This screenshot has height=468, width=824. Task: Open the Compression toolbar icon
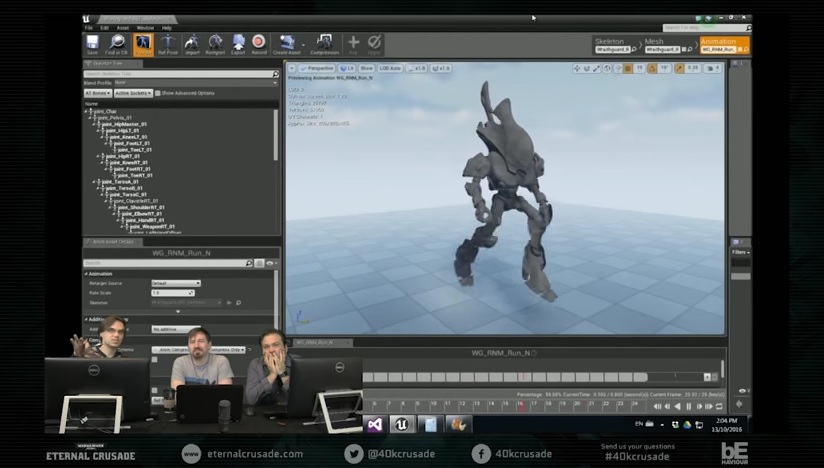[324, 44]
